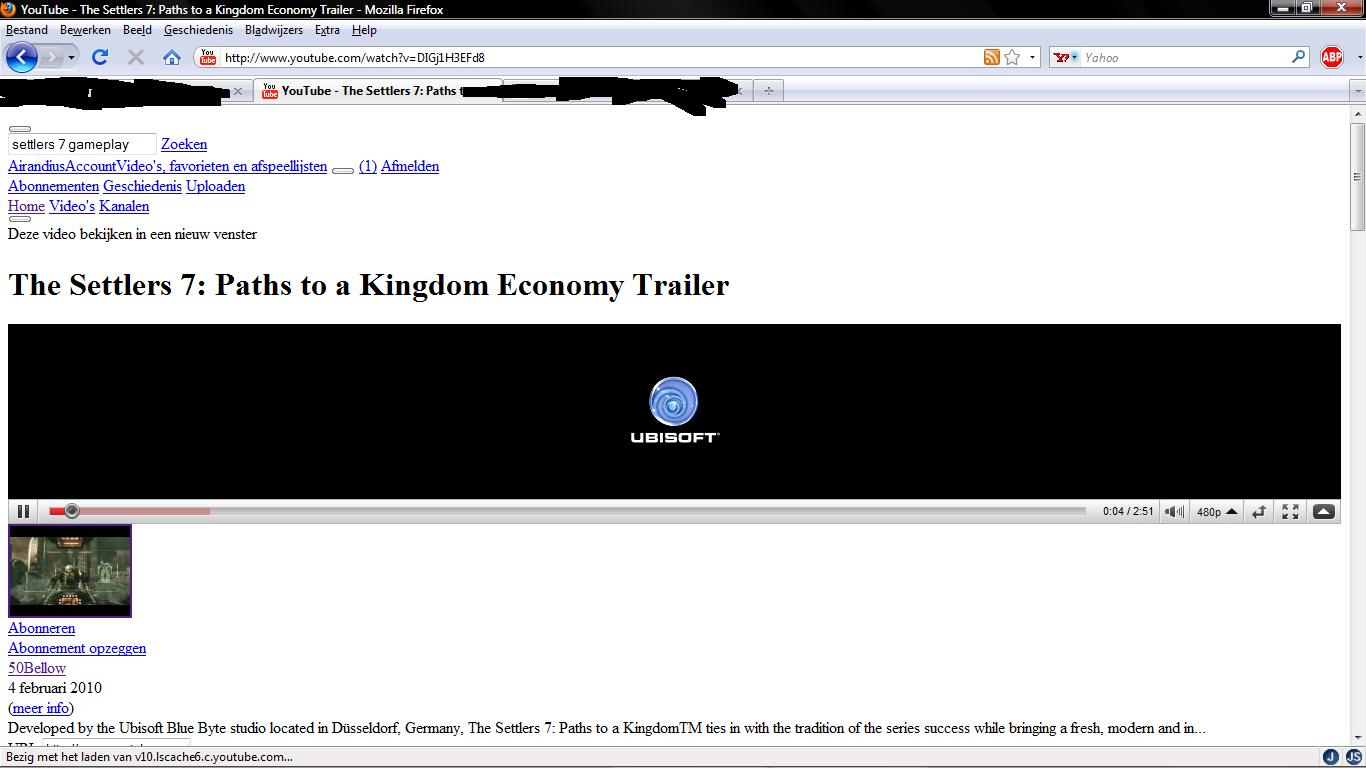Viewport: 1366px width, 768px height.
Task: Open the Kanalen link
Action: point(124,206)
